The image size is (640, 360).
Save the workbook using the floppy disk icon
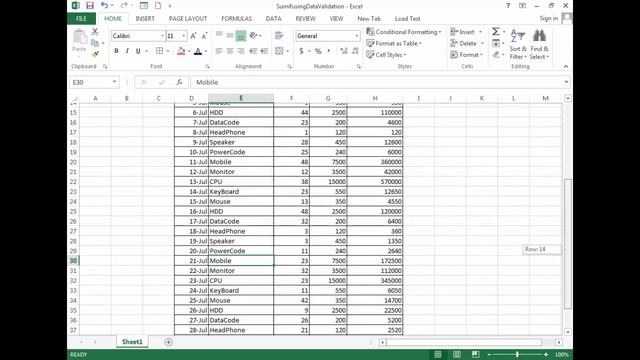click(90, 6)
